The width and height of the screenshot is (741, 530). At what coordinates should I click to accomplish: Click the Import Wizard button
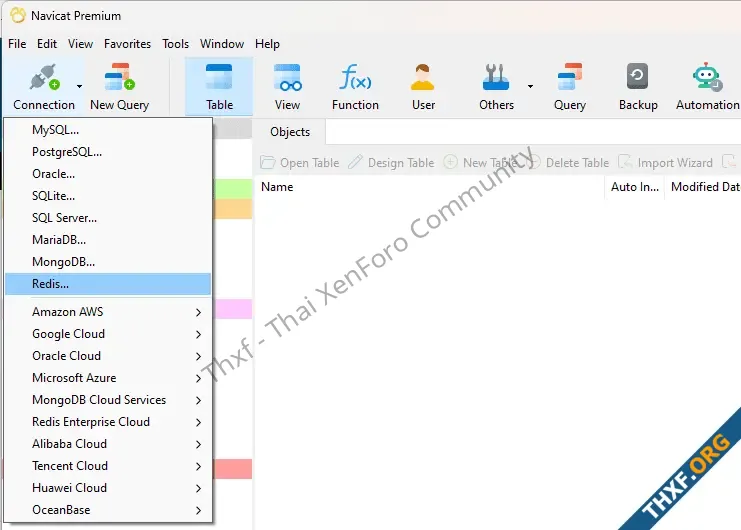[665, 162]
